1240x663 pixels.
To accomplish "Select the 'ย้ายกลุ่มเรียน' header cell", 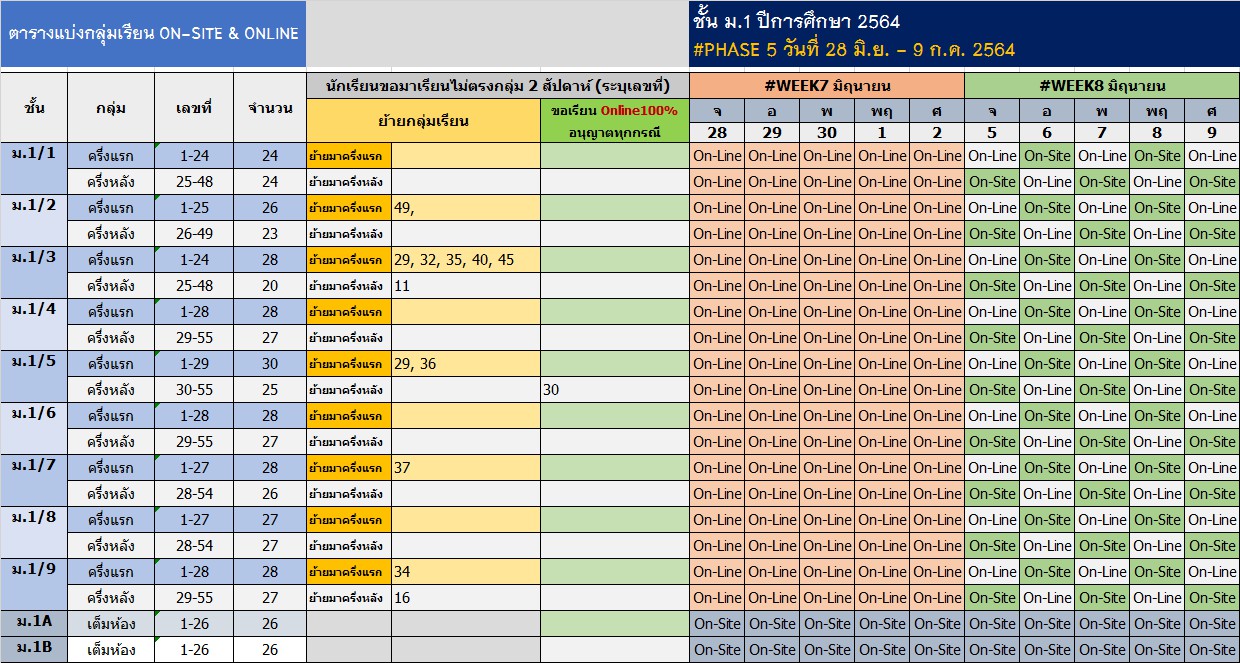I will pyautogui.click(x=424, y=121).
